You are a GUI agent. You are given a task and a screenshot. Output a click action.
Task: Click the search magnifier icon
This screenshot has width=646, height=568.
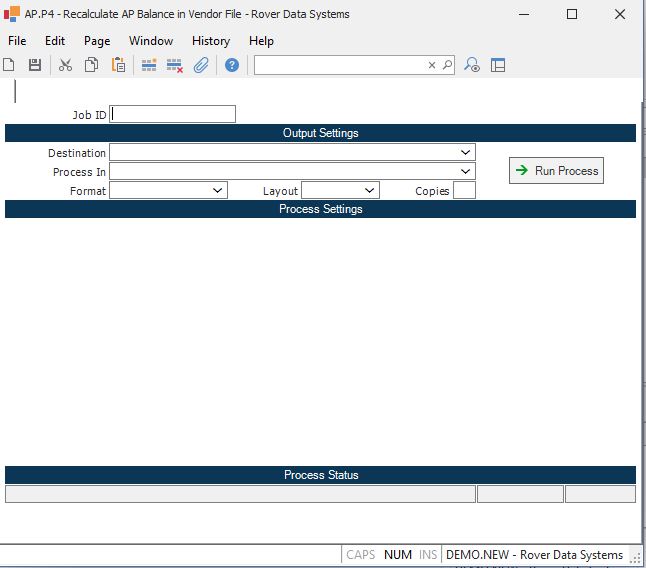point(447,65)
